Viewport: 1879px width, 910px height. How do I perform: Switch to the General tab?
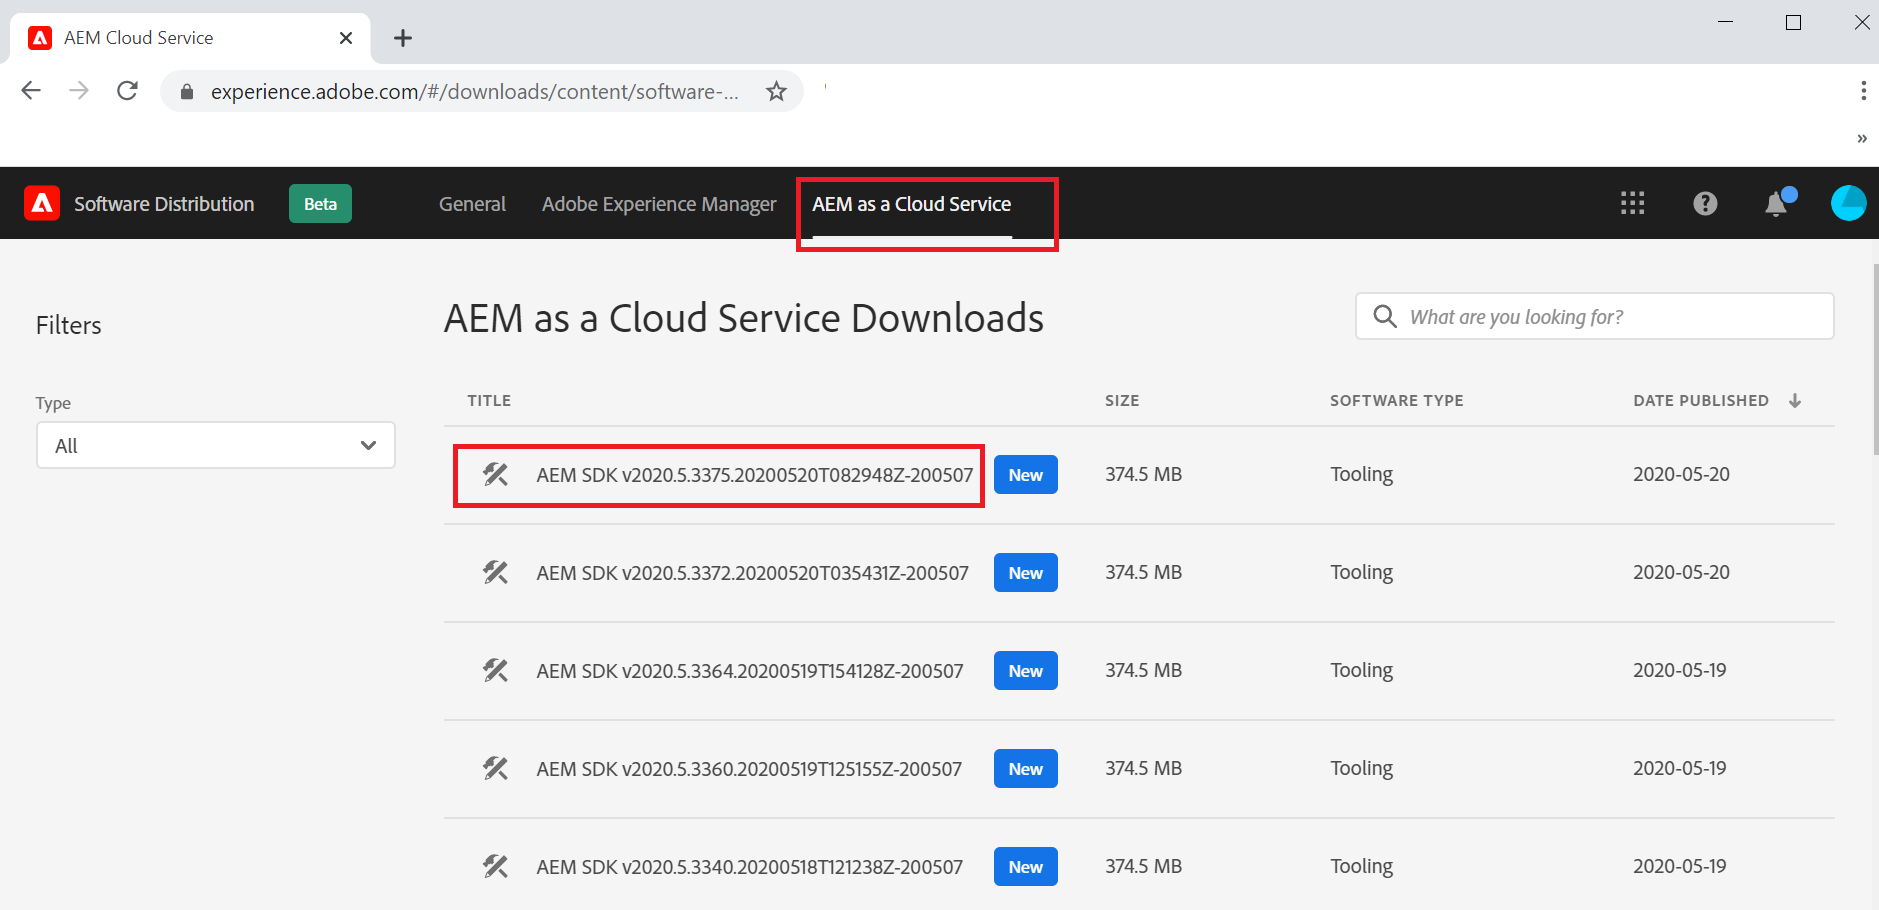click(x=472, y=204)
